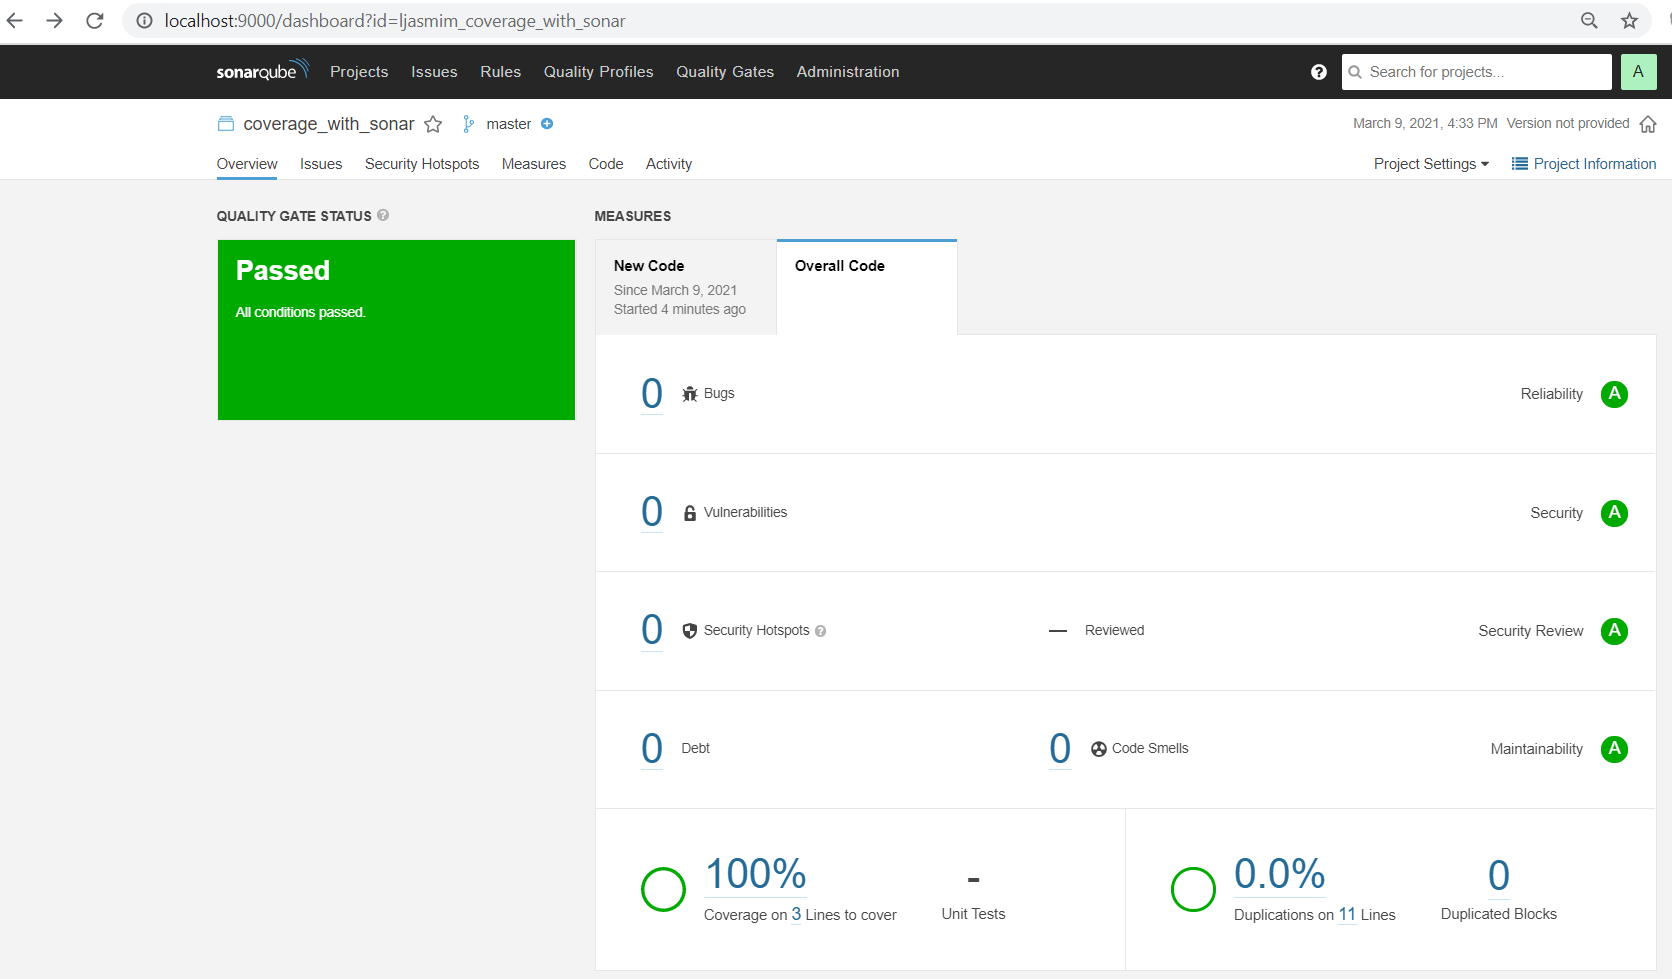Click the Code Smells count zero

(1060, 749)
